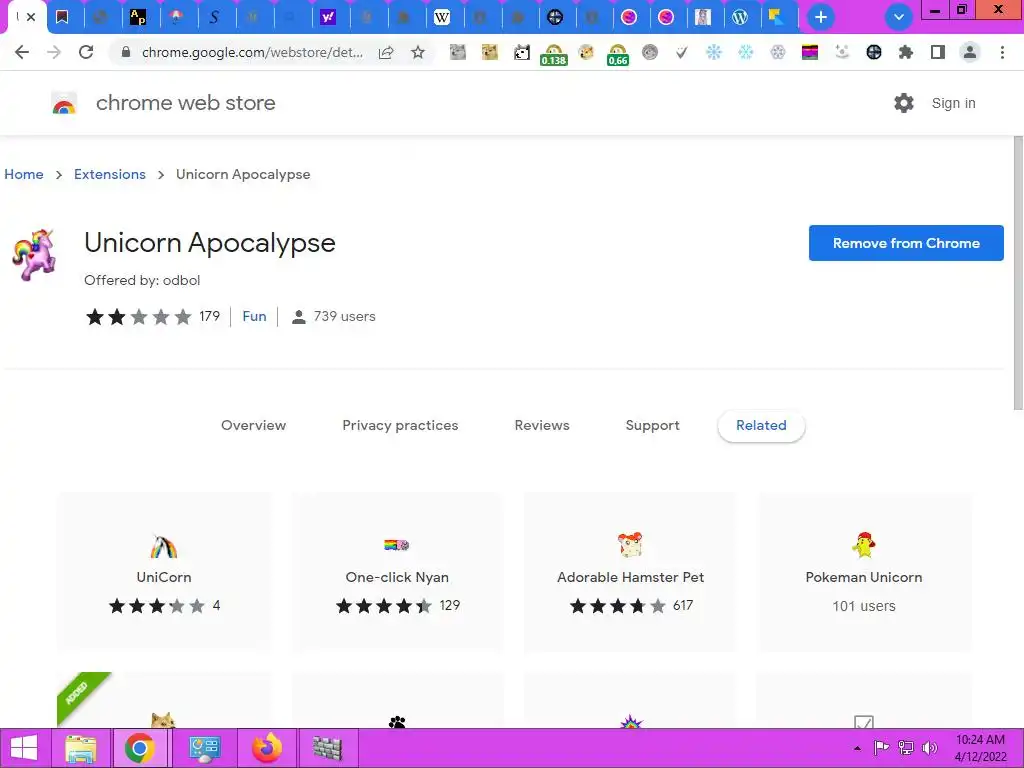
Task: Open the Privacy practices tab
Action: tap(400, 425)
